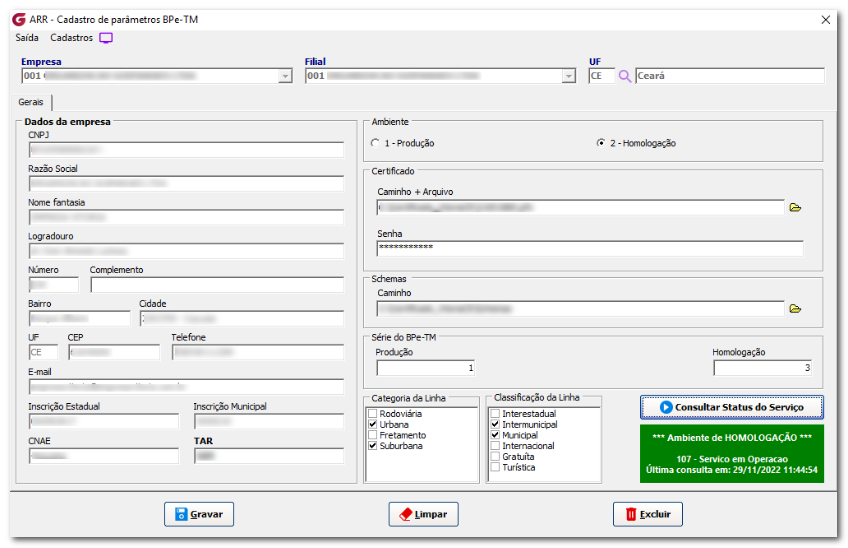
Task: Browse for the certificate file via its folder icon
Action: 795,208
